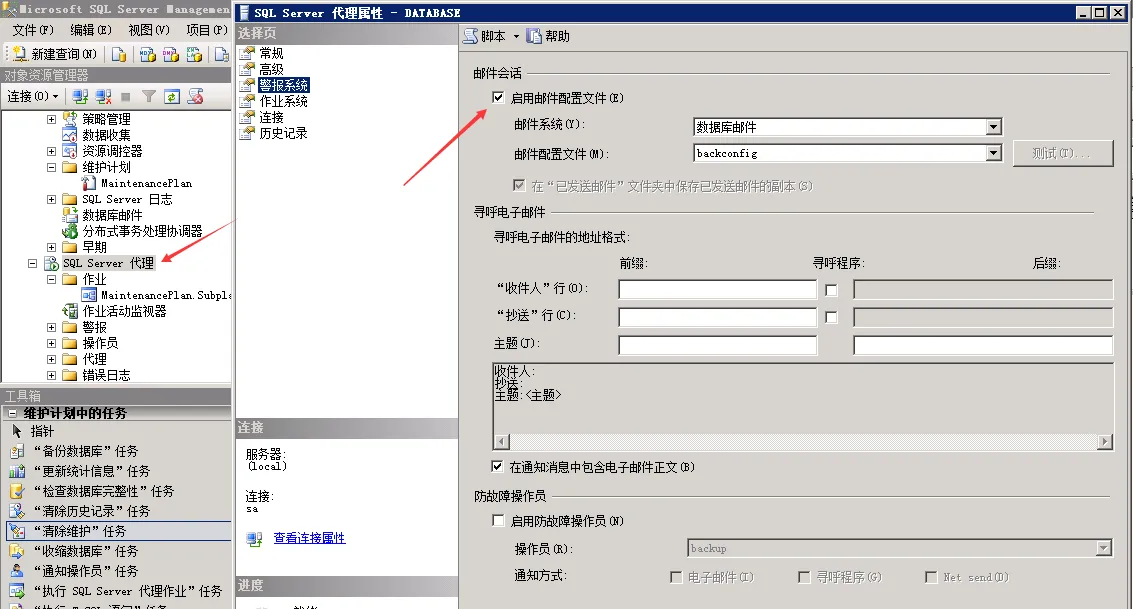
Task: Expand the 策略管理 tree node
Action: point(51,119)
